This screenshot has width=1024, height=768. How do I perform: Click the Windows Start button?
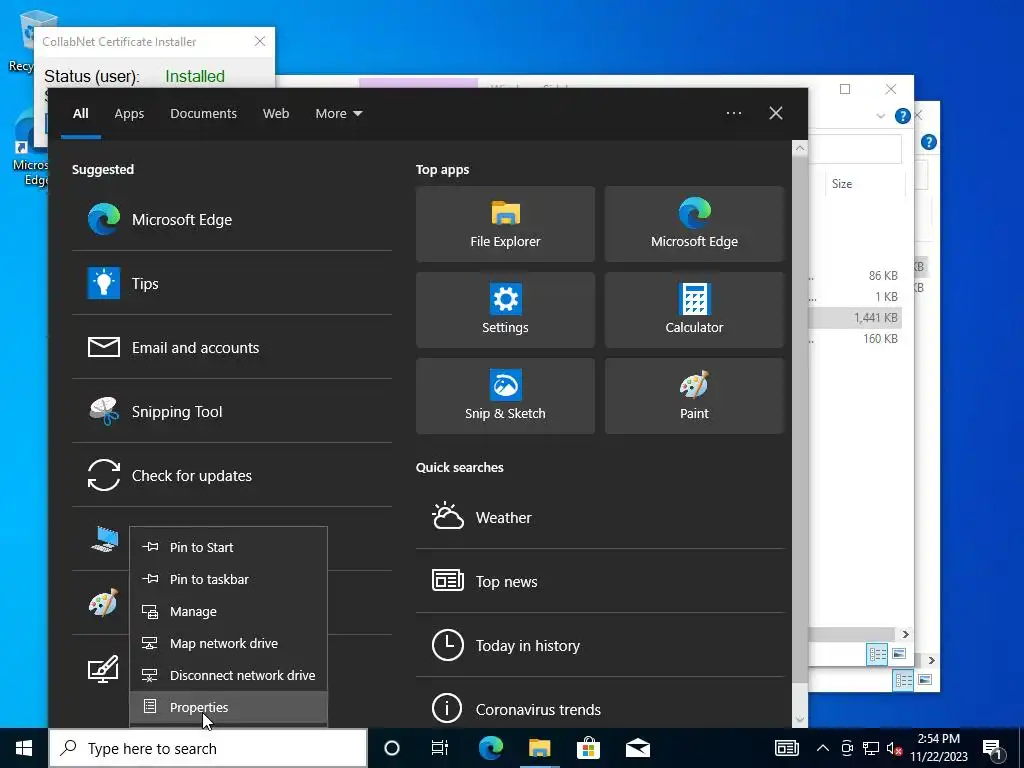24,748
